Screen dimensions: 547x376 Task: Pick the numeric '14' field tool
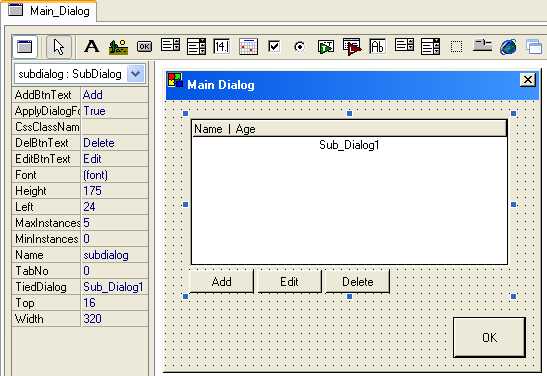[222, 46]
